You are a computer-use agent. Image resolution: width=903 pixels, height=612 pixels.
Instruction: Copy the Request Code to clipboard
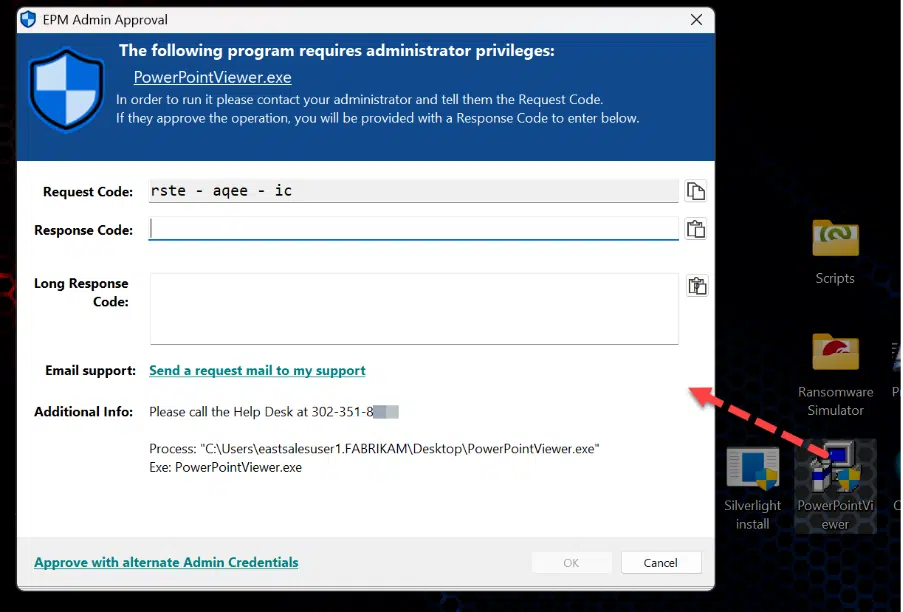(696, 191)
